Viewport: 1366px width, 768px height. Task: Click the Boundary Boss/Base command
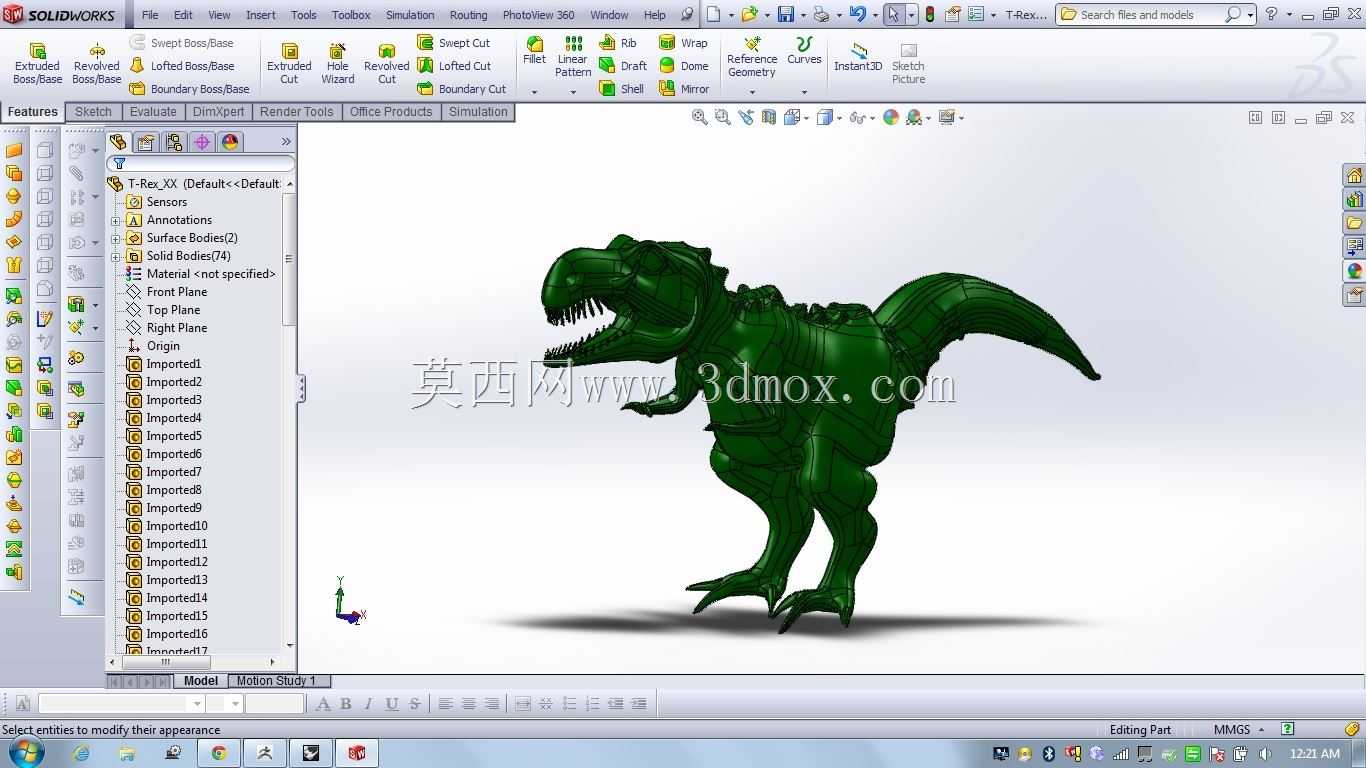pyautogui.click(x=190, y=89)
